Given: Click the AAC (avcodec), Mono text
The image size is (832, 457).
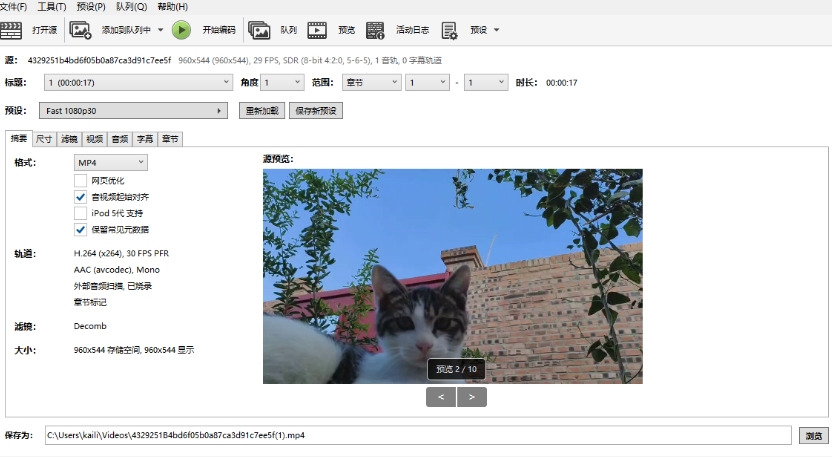Looking at the screenshot, I should click(117, 270).
